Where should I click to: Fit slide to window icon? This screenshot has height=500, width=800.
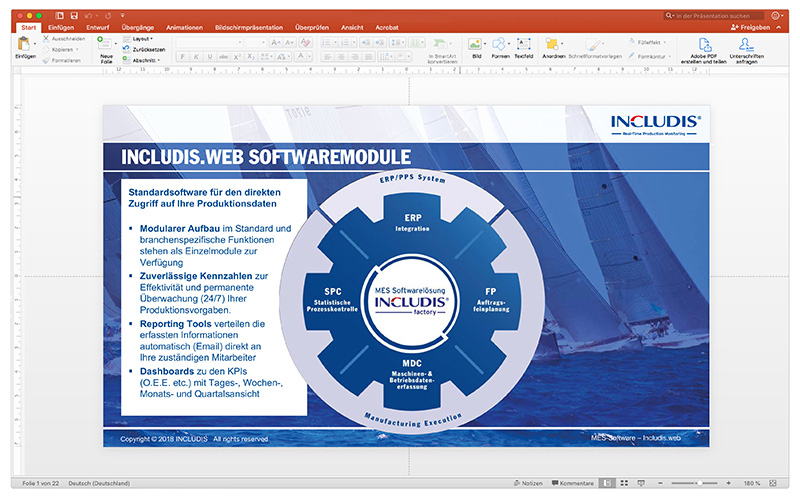[x=773, y=483]
